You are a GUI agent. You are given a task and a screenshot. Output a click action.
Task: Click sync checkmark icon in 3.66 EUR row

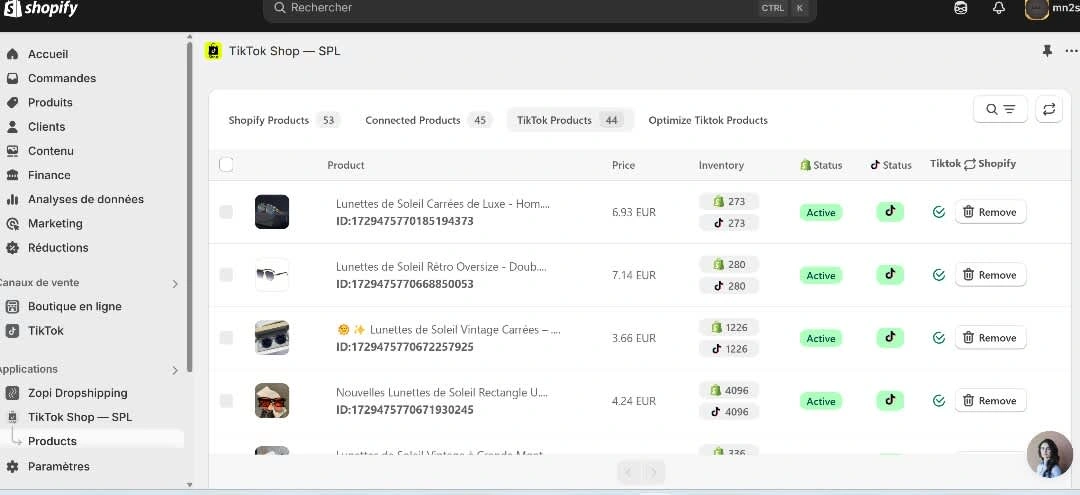tap(938, 338)
